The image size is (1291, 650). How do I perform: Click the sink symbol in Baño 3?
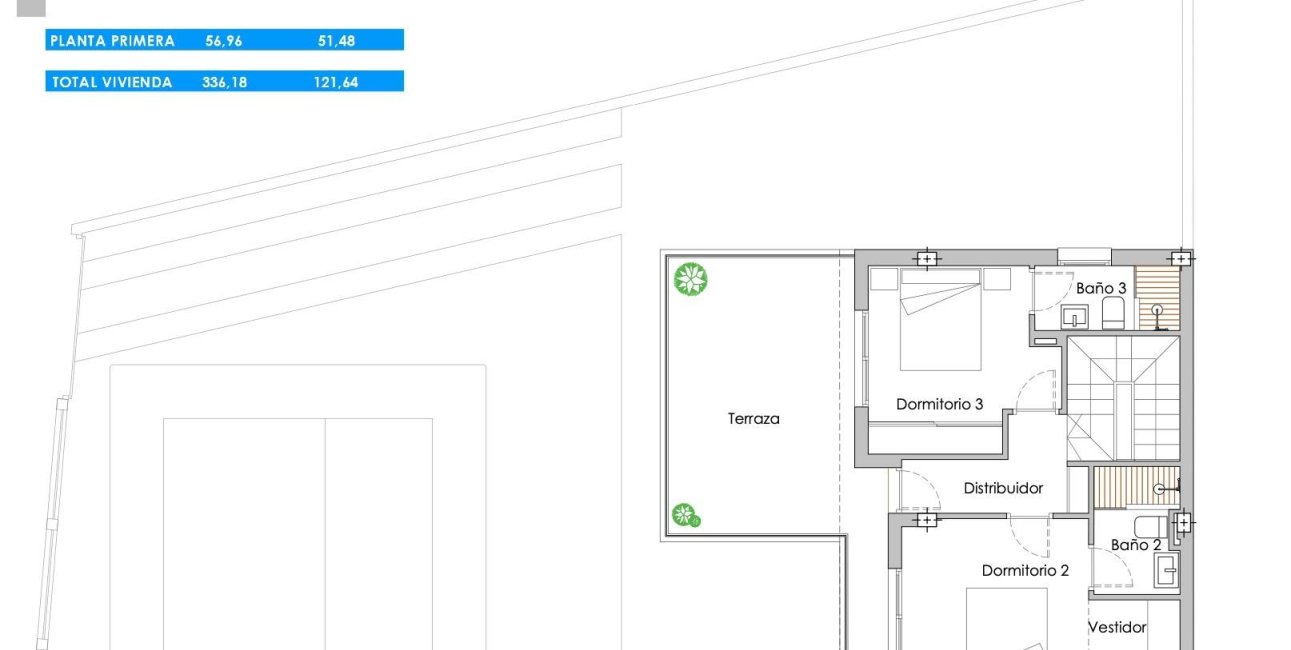[x=1075, y=317]
